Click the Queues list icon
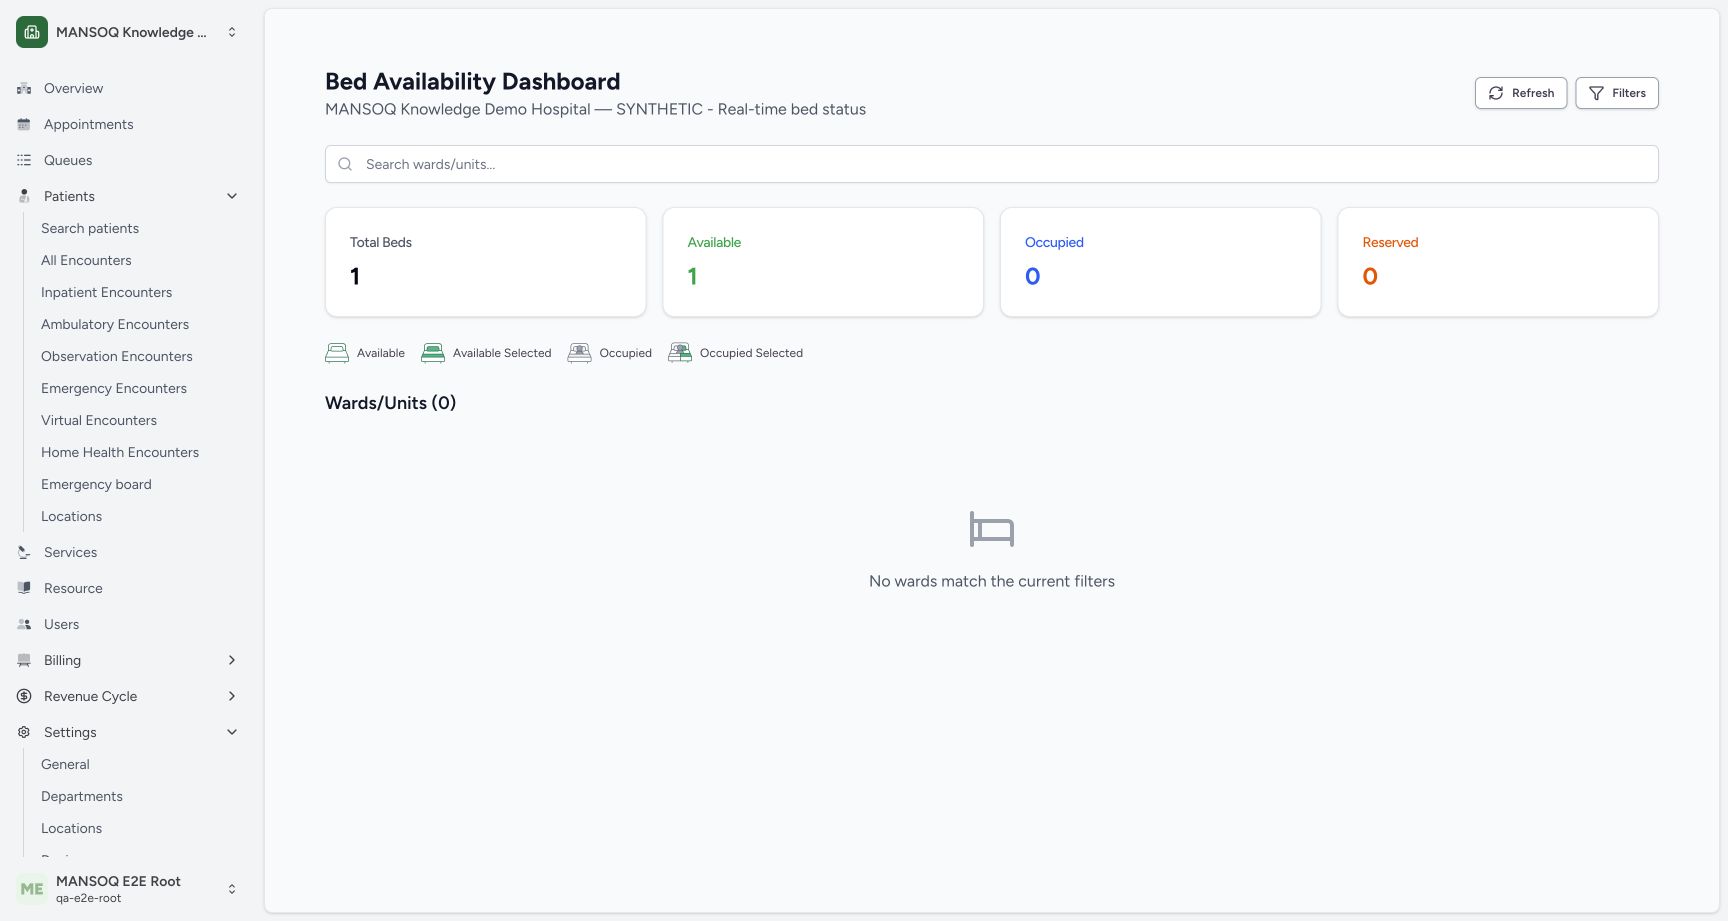 (24, 160)
